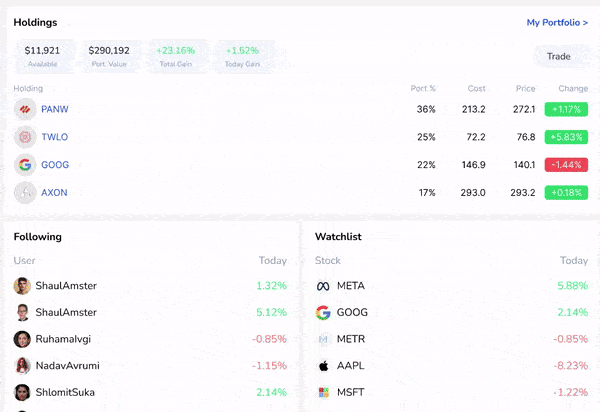Open the AXON holding link
This screenshot has width=600, height=412.
54,192
